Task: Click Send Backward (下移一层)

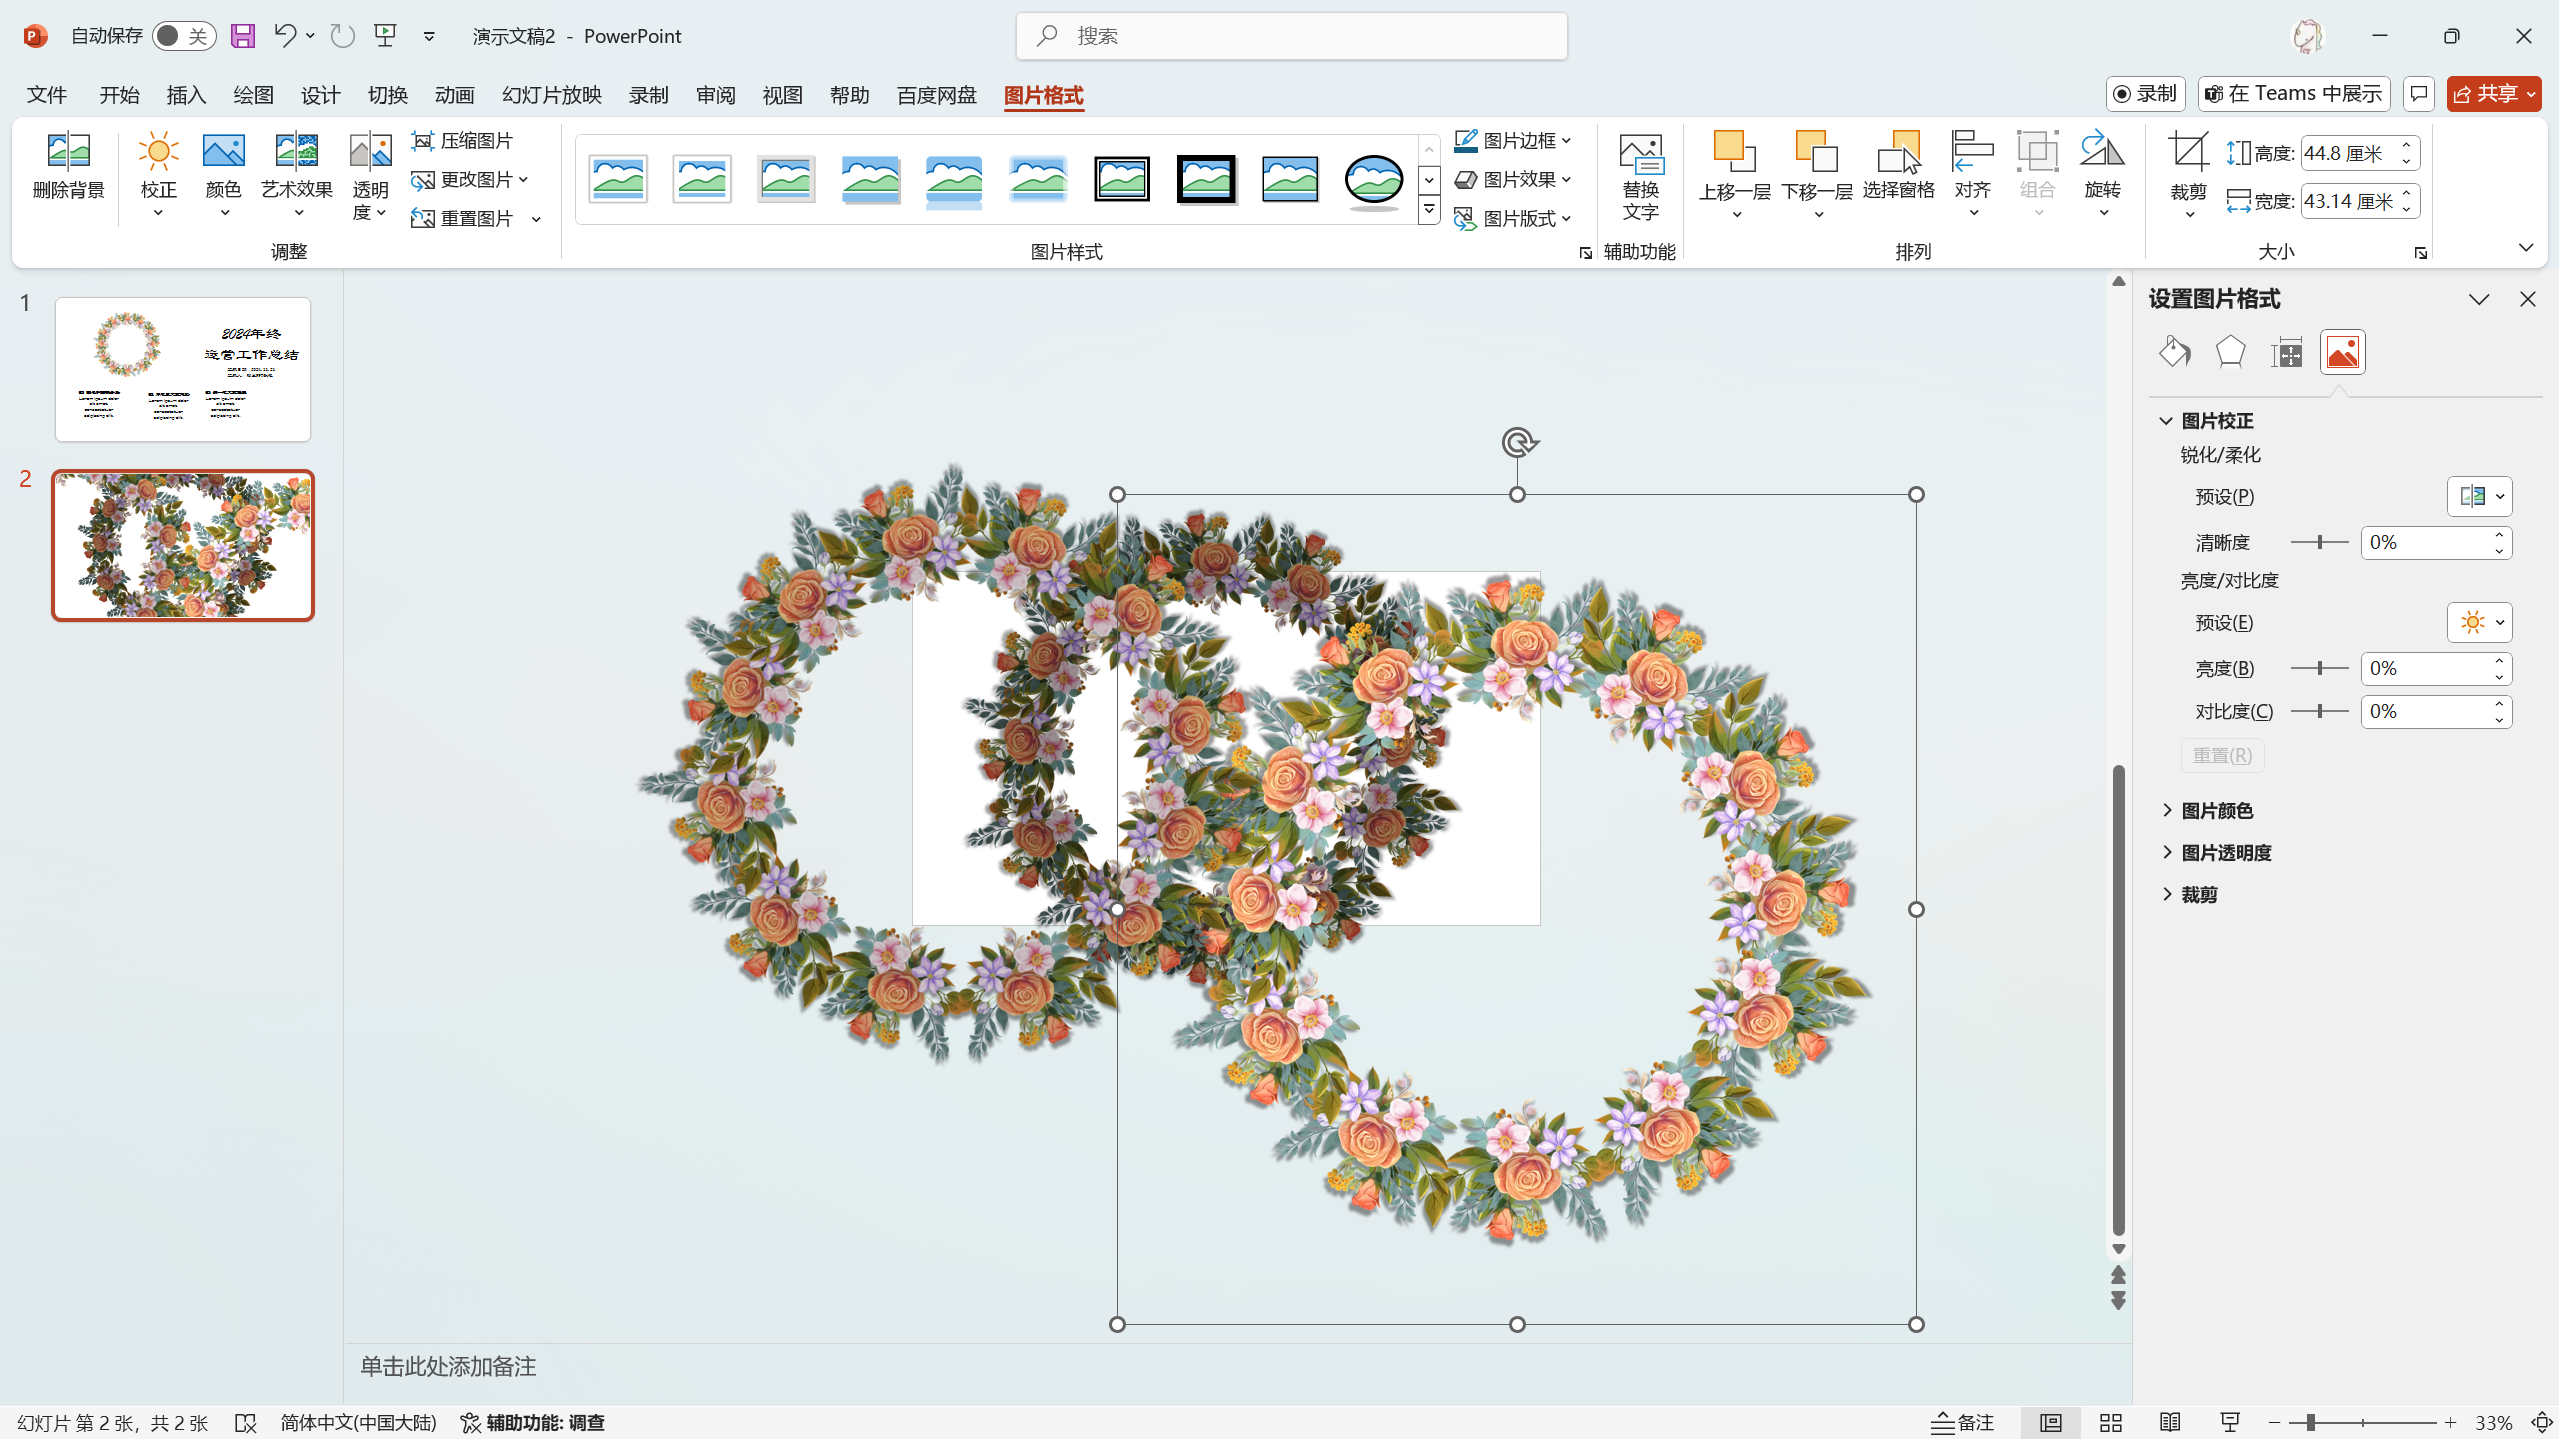Action: click(1817, 174)
